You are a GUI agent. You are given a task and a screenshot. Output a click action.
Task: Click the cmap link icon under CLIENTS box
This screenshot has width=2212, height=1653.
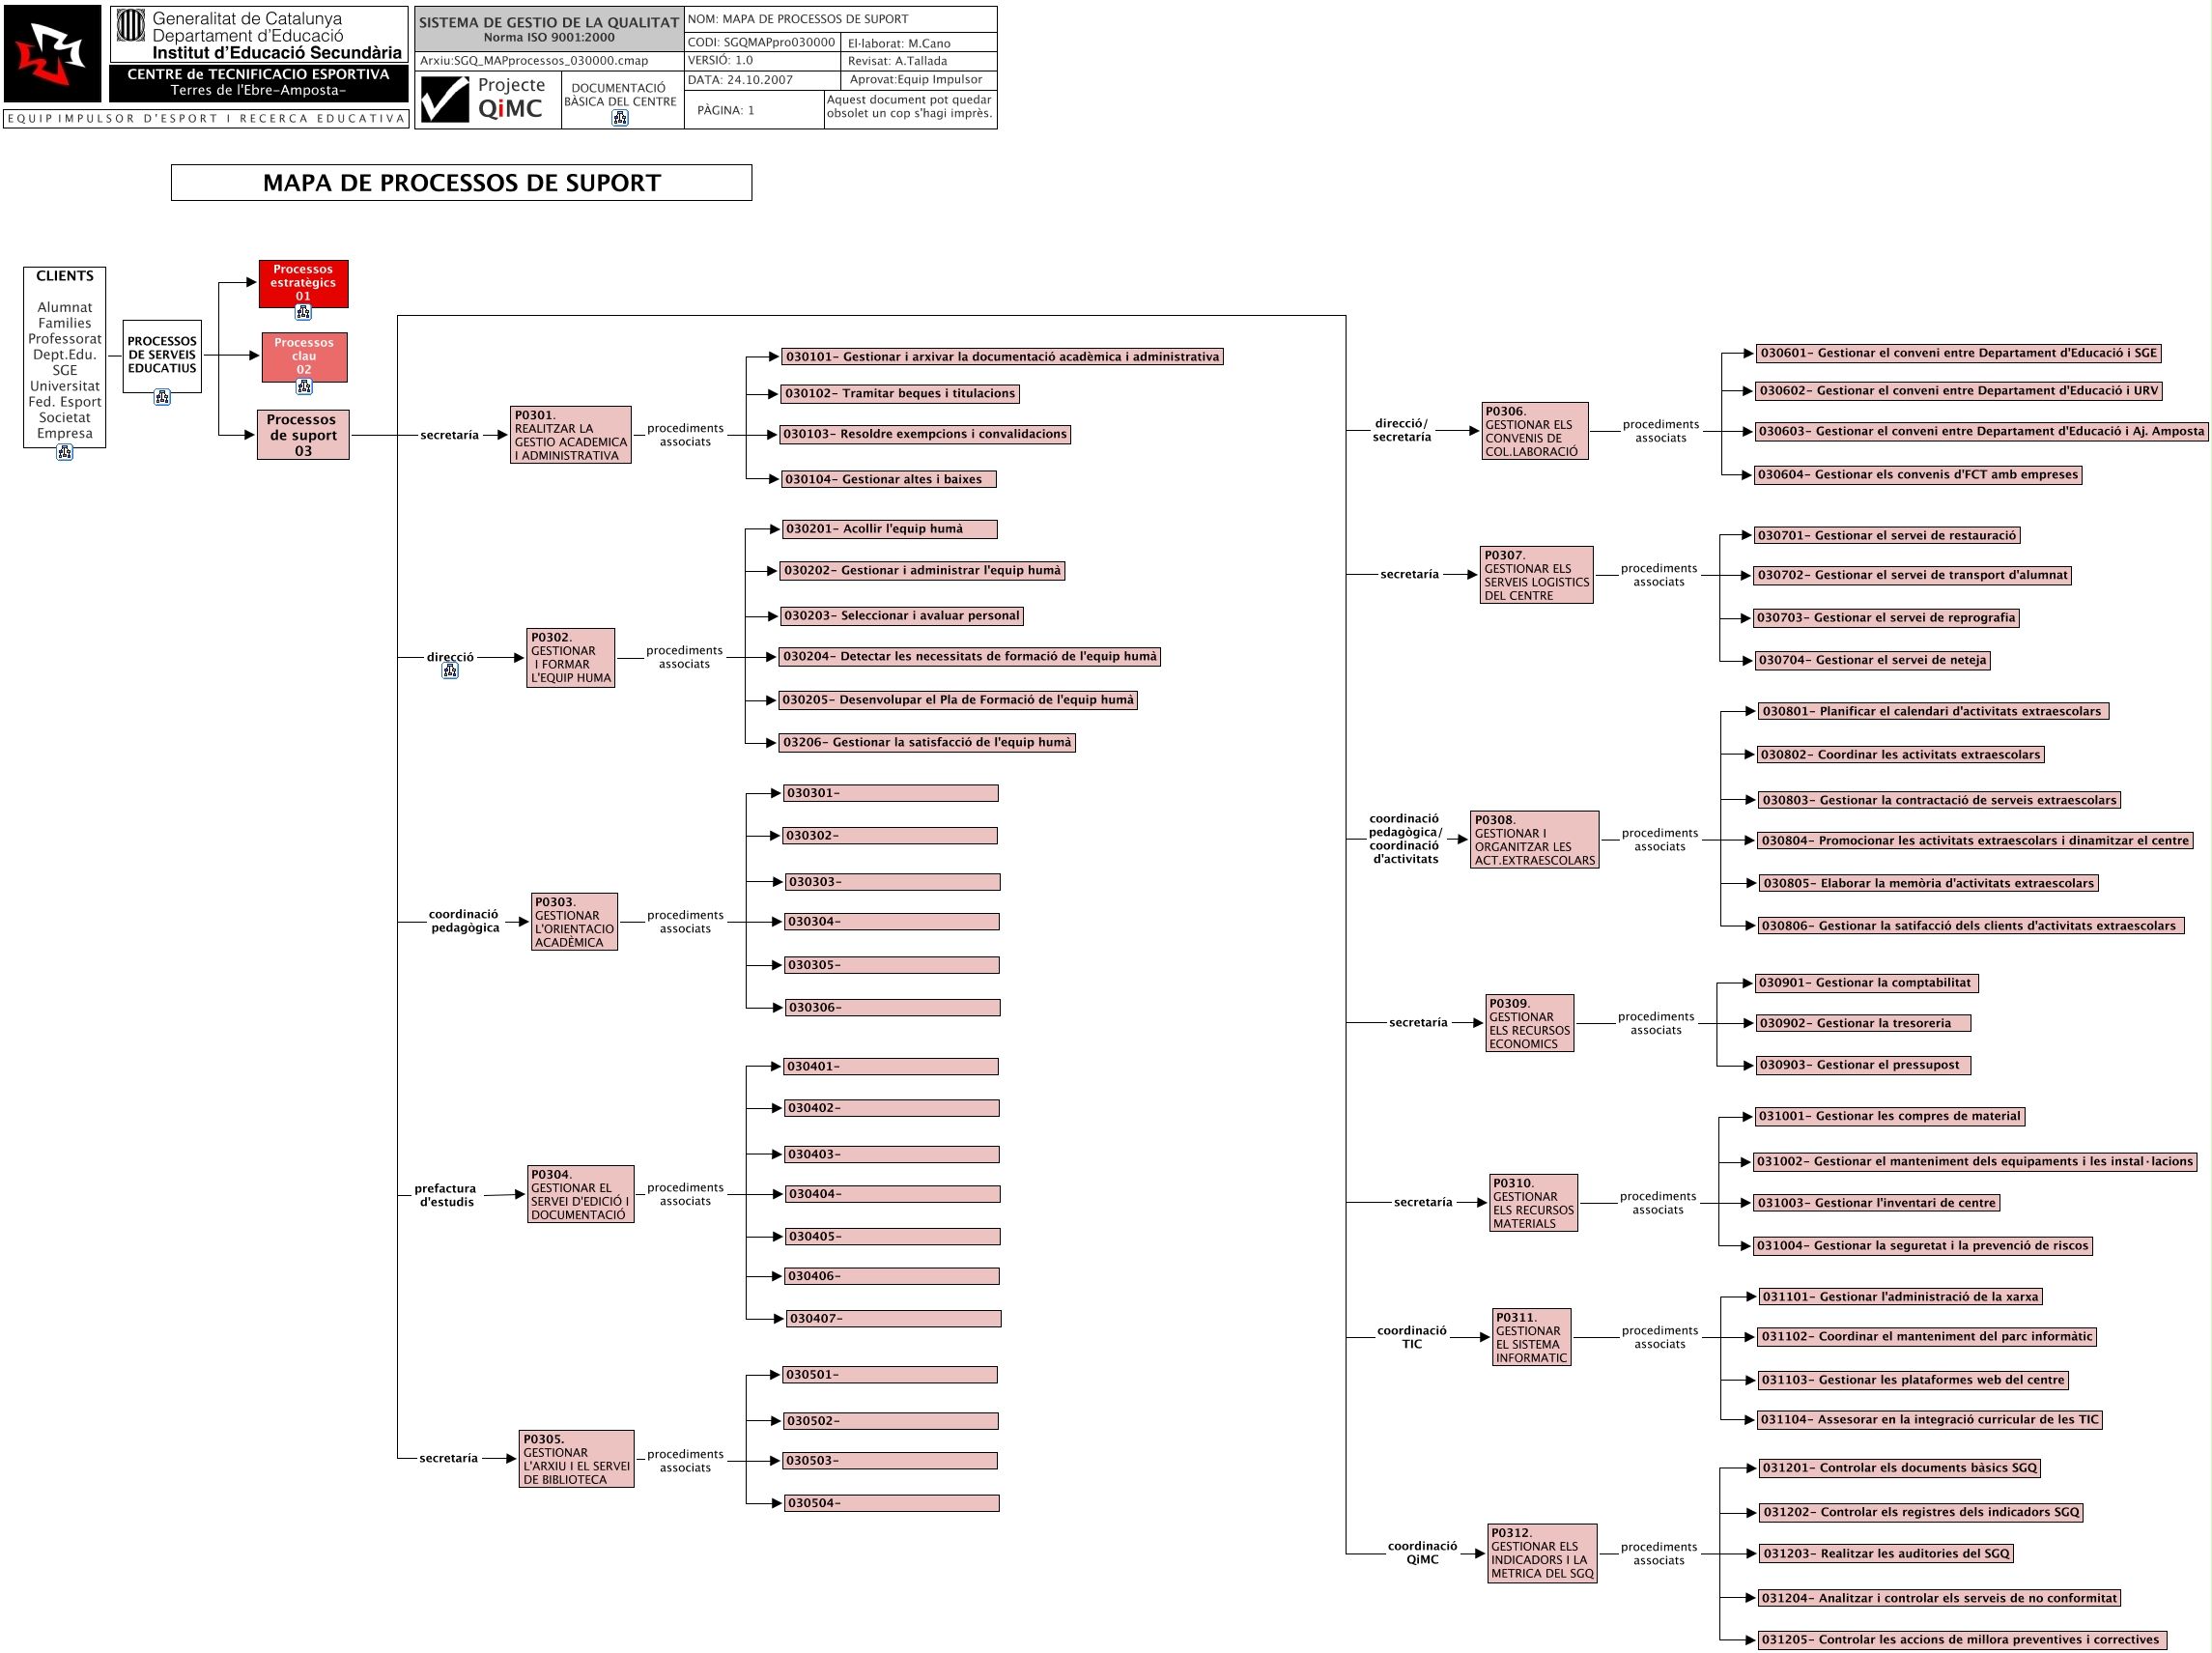pos(65,453)
